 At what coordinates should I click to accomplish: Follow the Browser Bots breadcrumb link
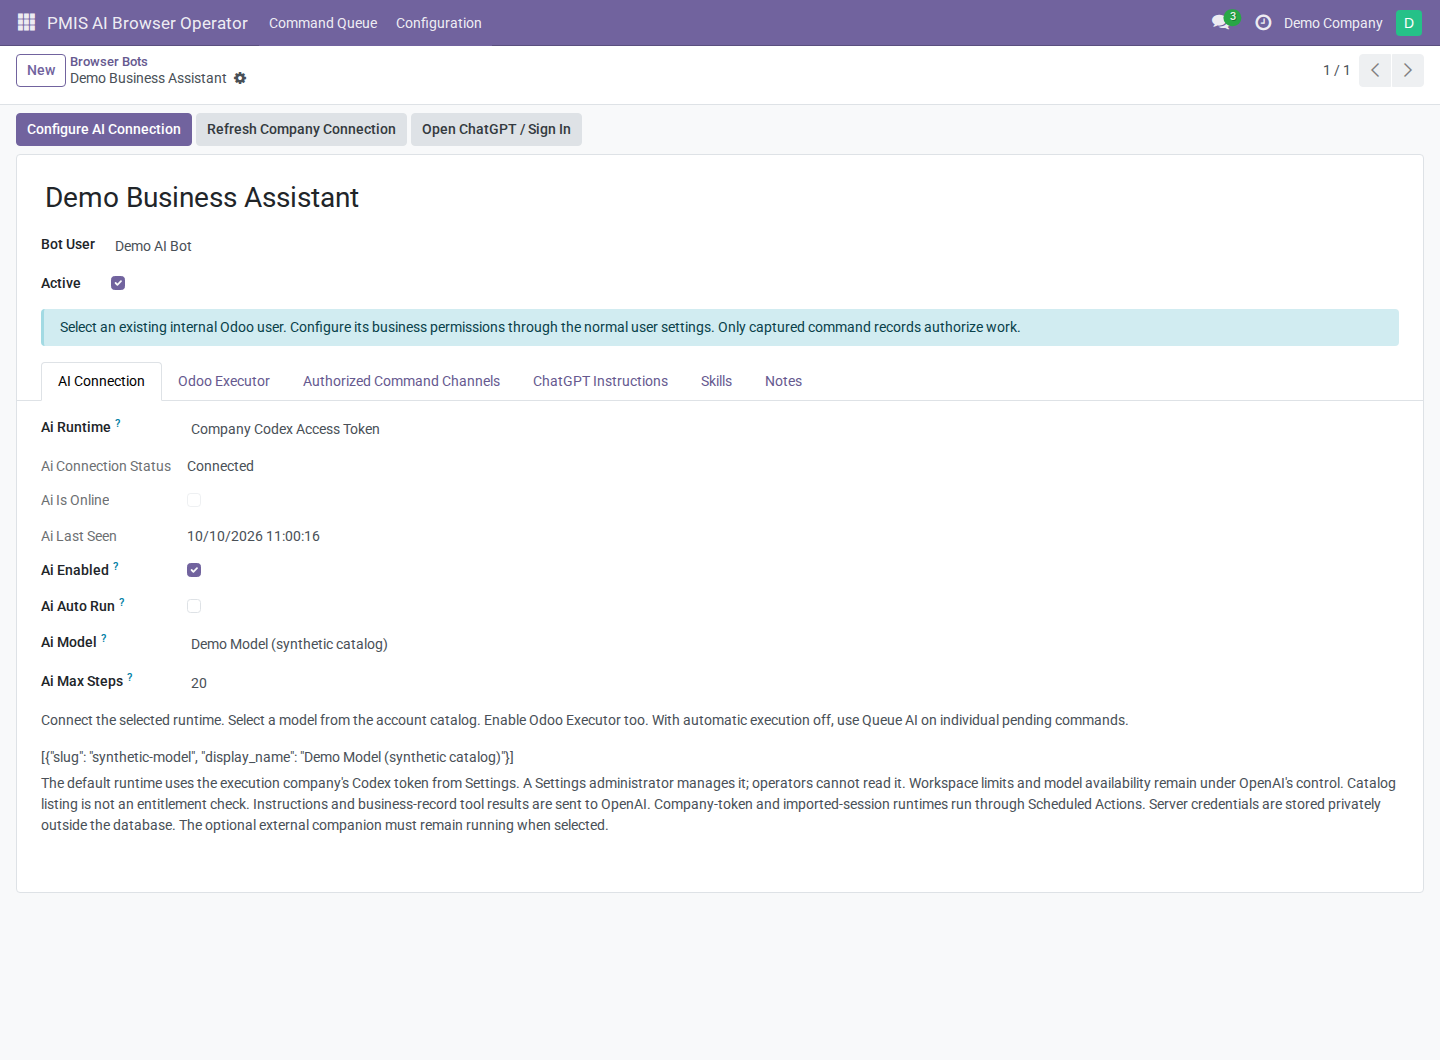[x=109, y=62]
